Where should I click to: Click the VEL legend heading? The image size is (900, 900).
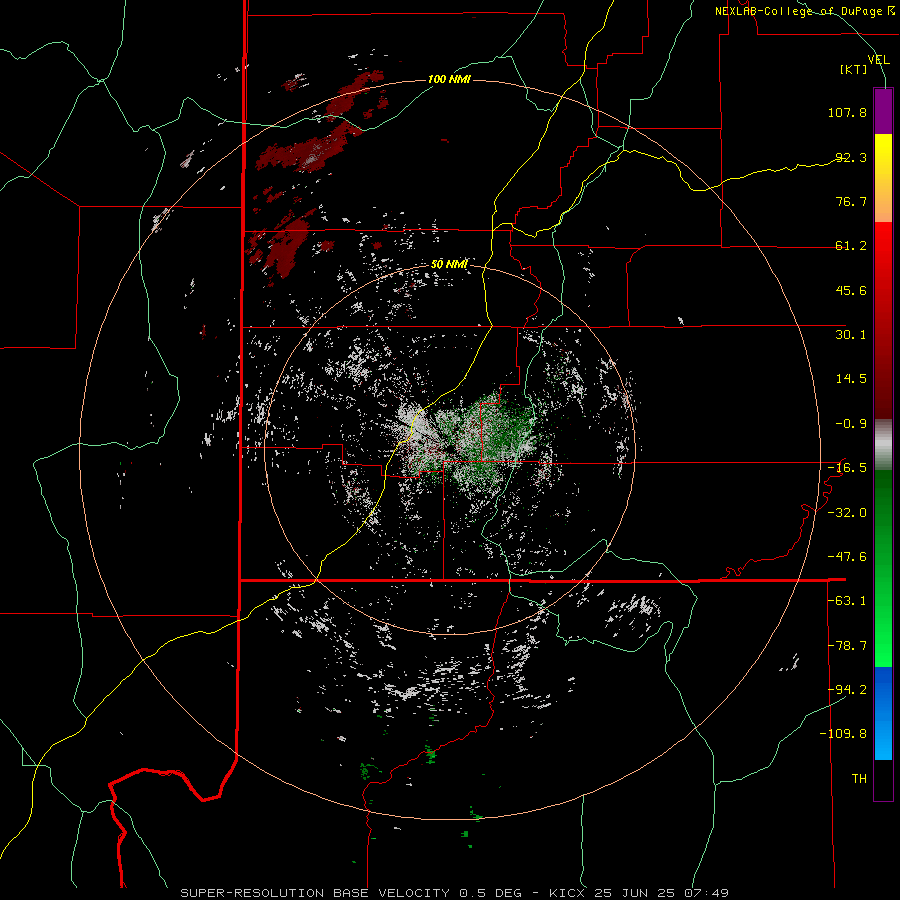(878, 60)
